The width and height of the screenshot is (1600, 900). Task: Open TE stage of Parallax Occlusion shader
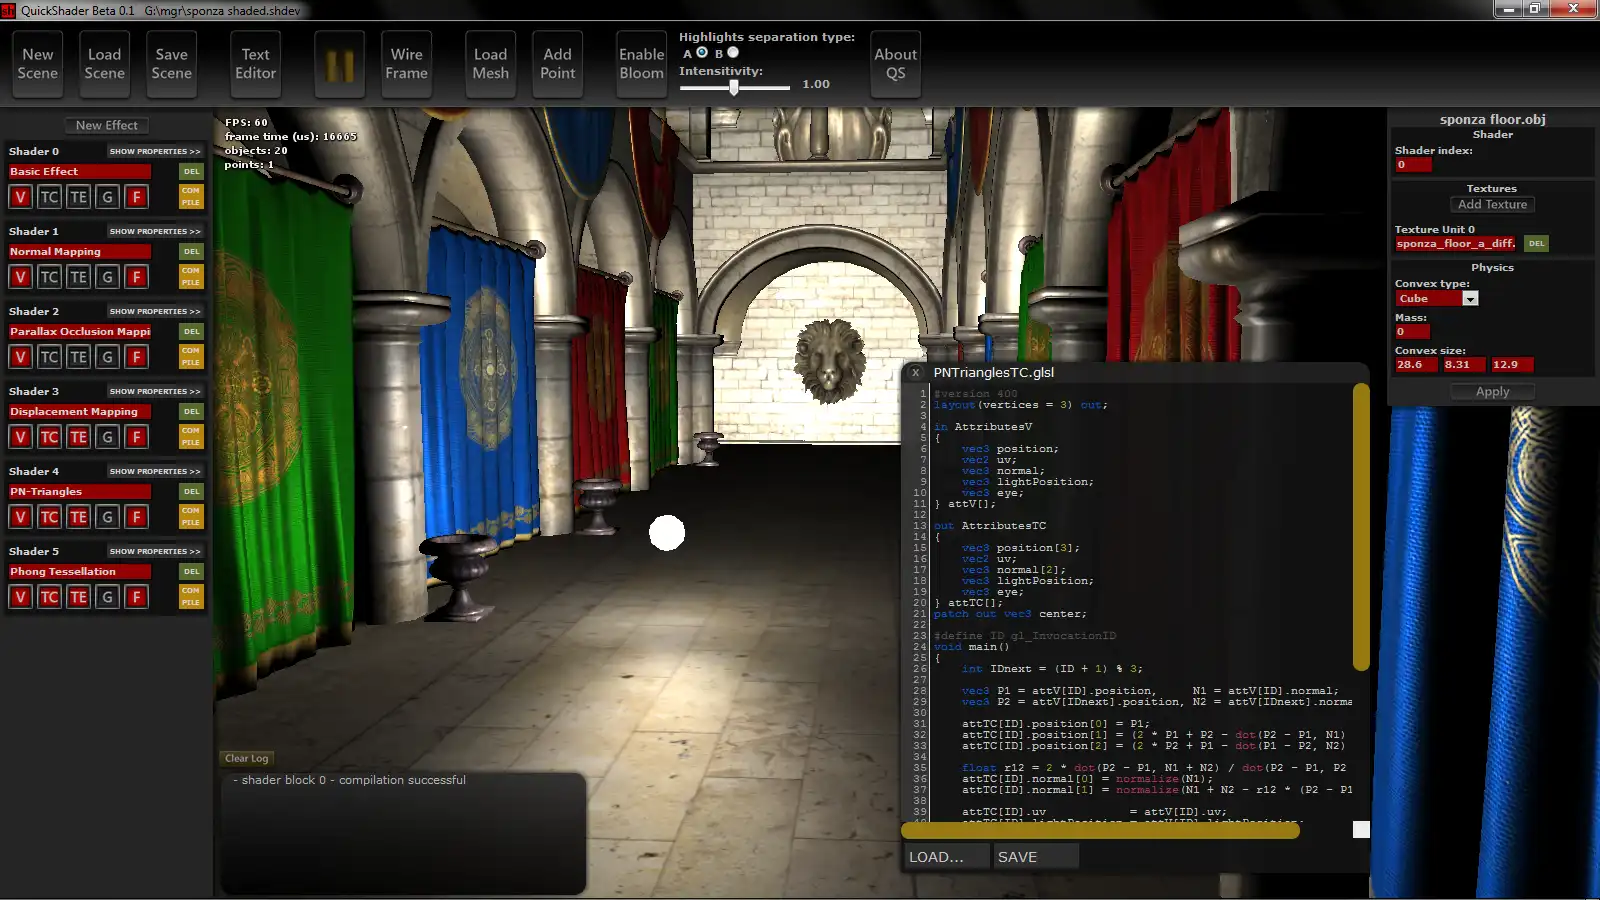click(78, 357)
